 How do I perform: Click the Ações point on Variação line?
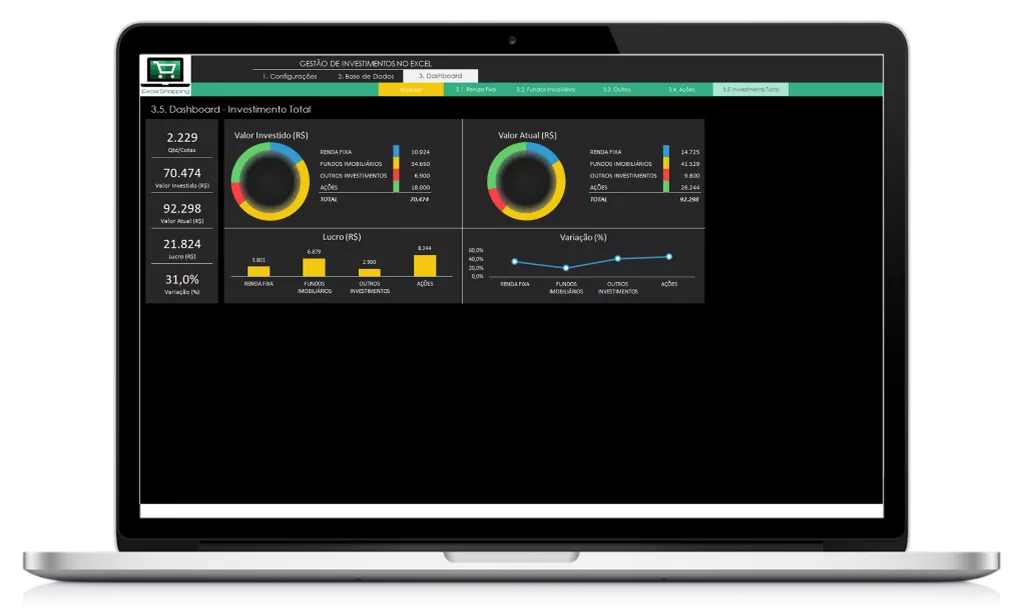[x=669, y=257]
